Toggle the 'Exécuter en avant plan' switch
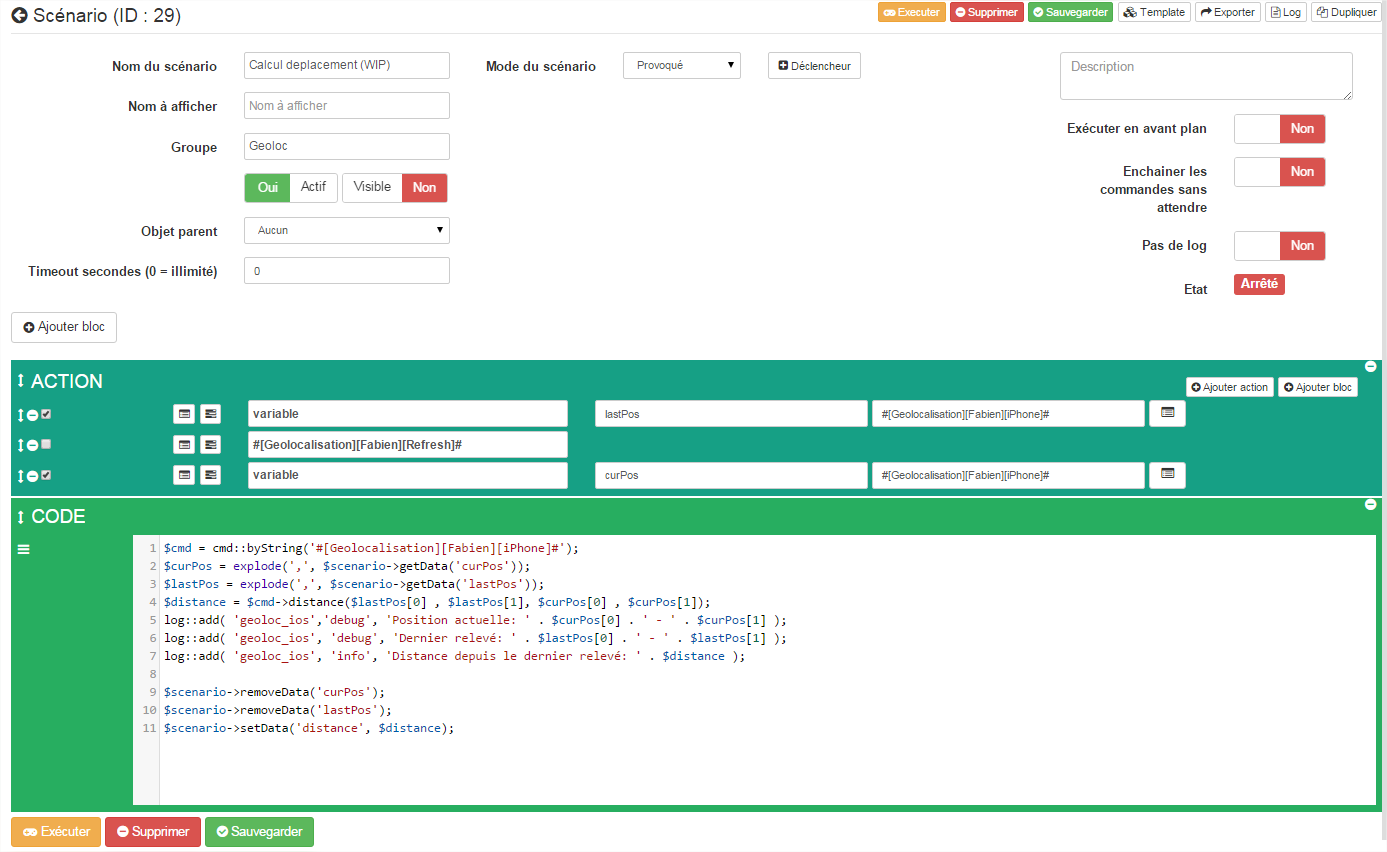Viewport: 1387px width, 852px height. [1279, 129]
